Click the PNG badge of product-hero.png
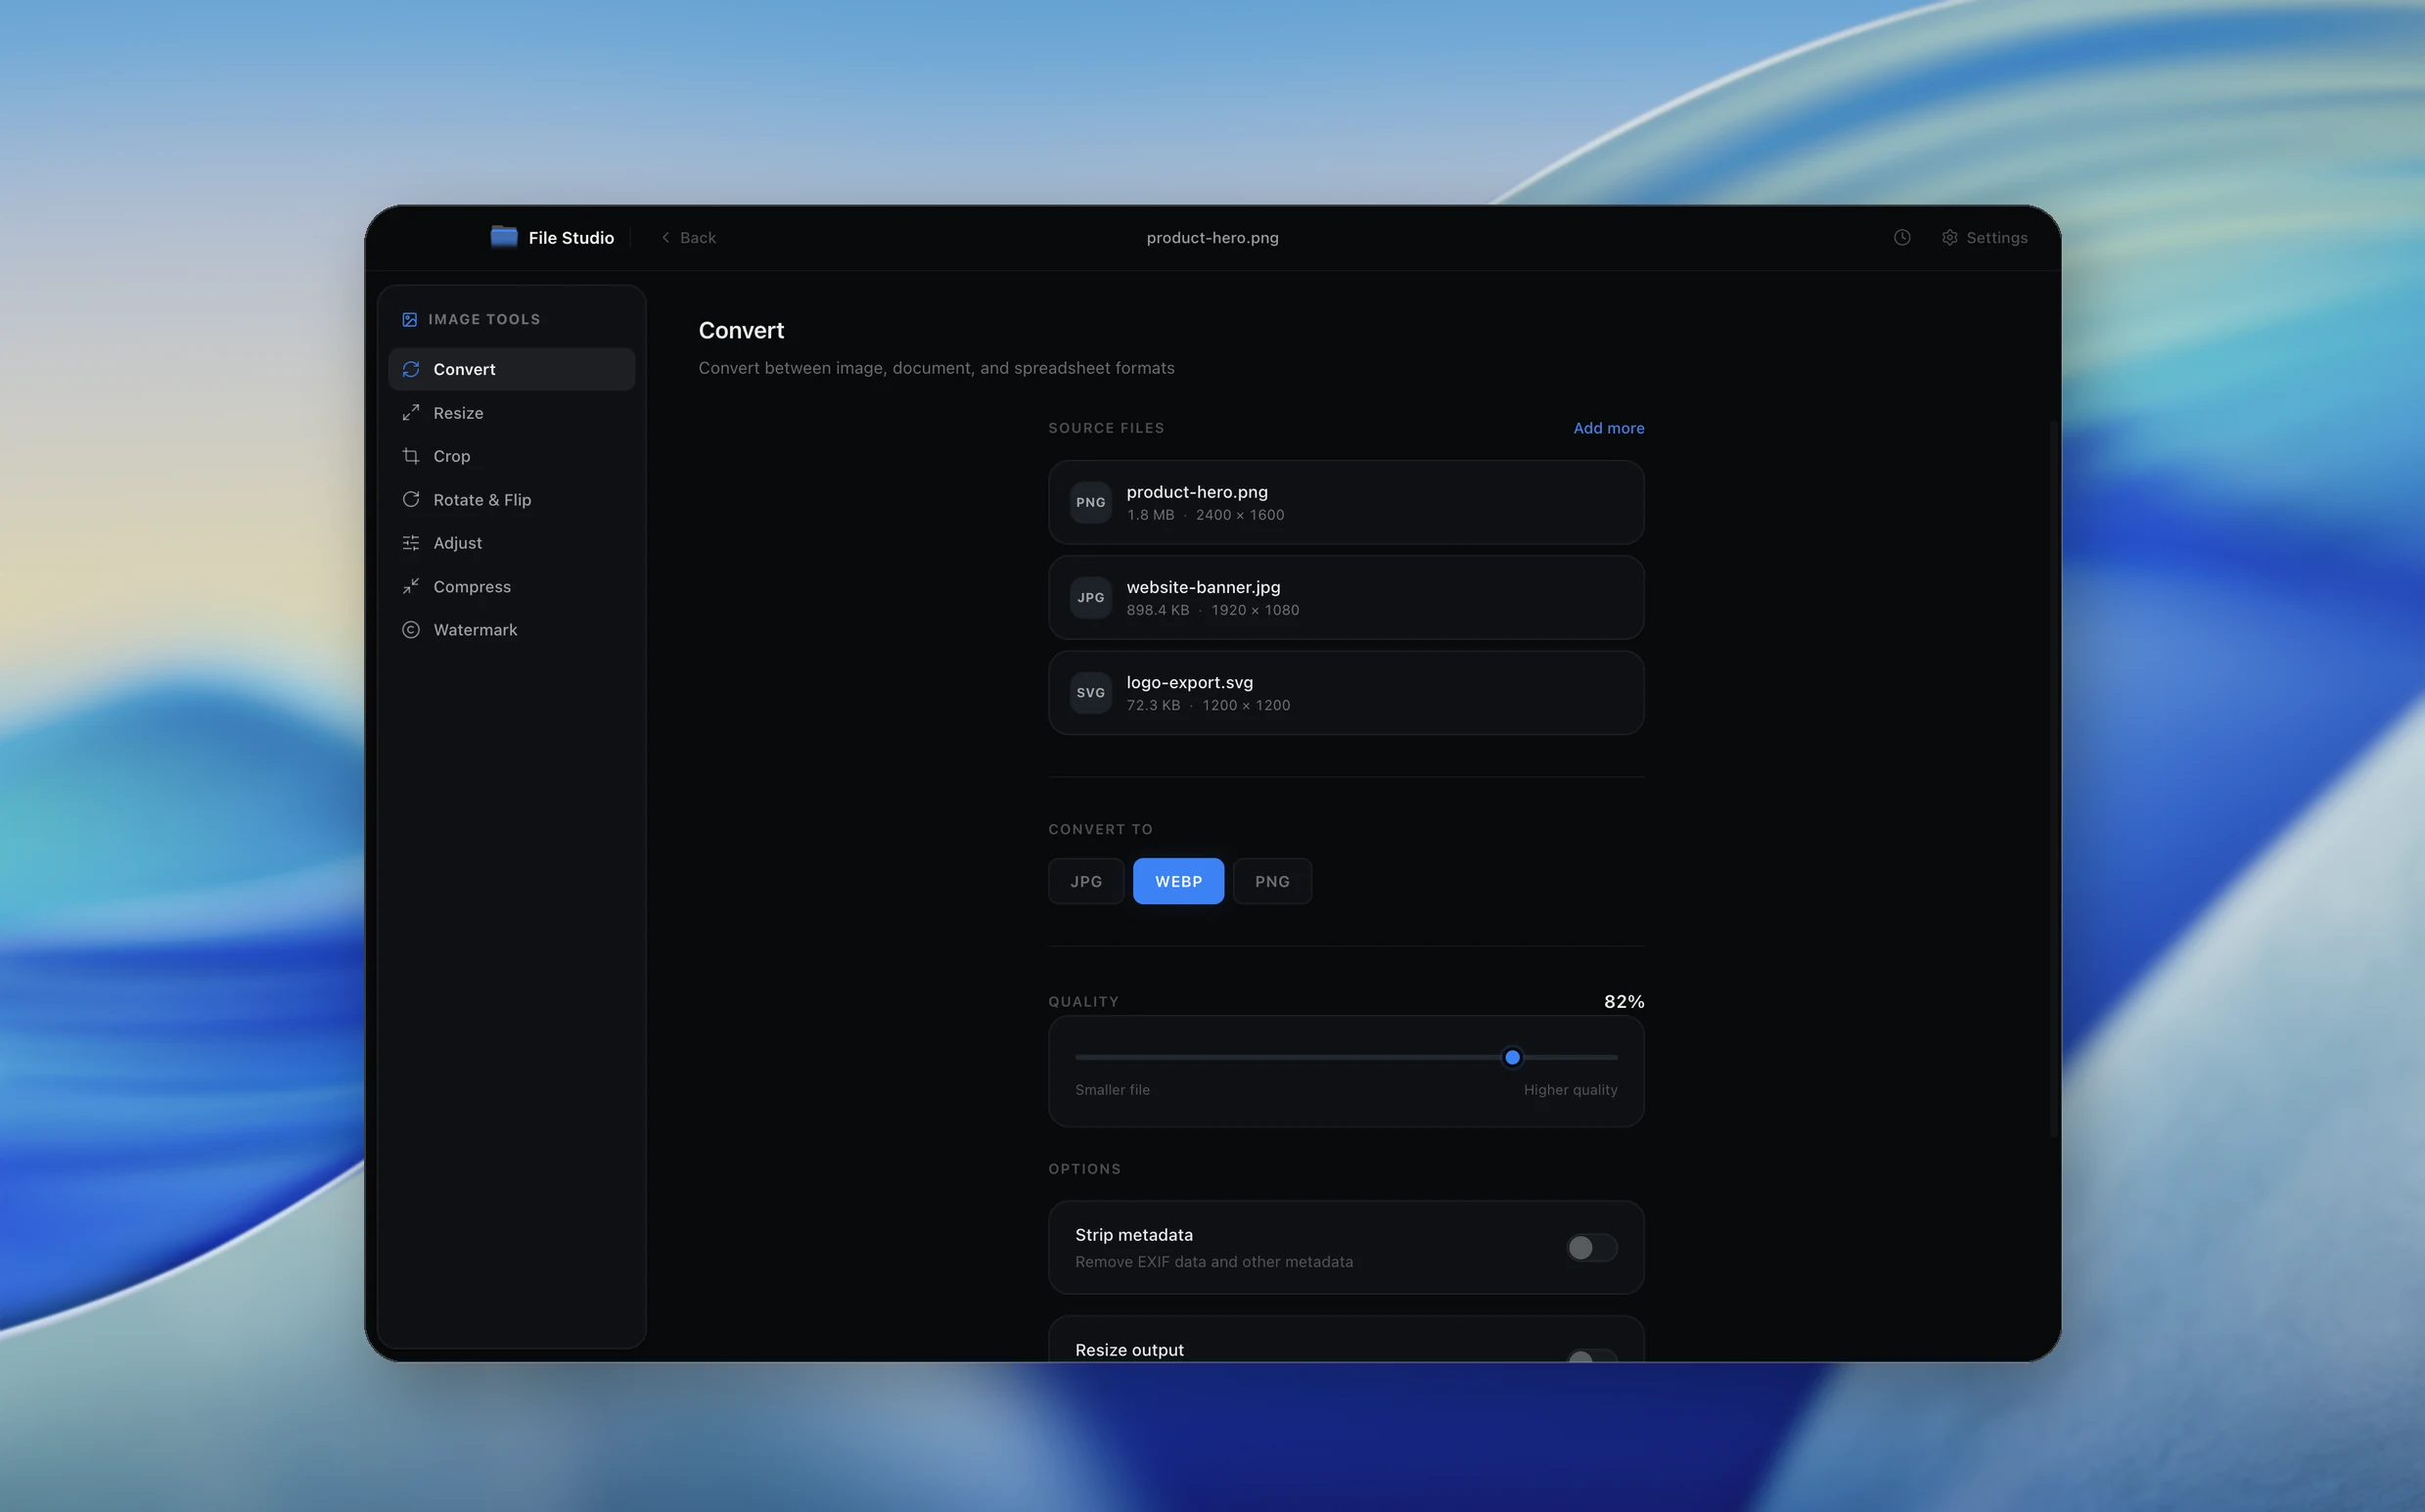Viewport: 2425px width, 1512px height. (x=1090, y=502)
